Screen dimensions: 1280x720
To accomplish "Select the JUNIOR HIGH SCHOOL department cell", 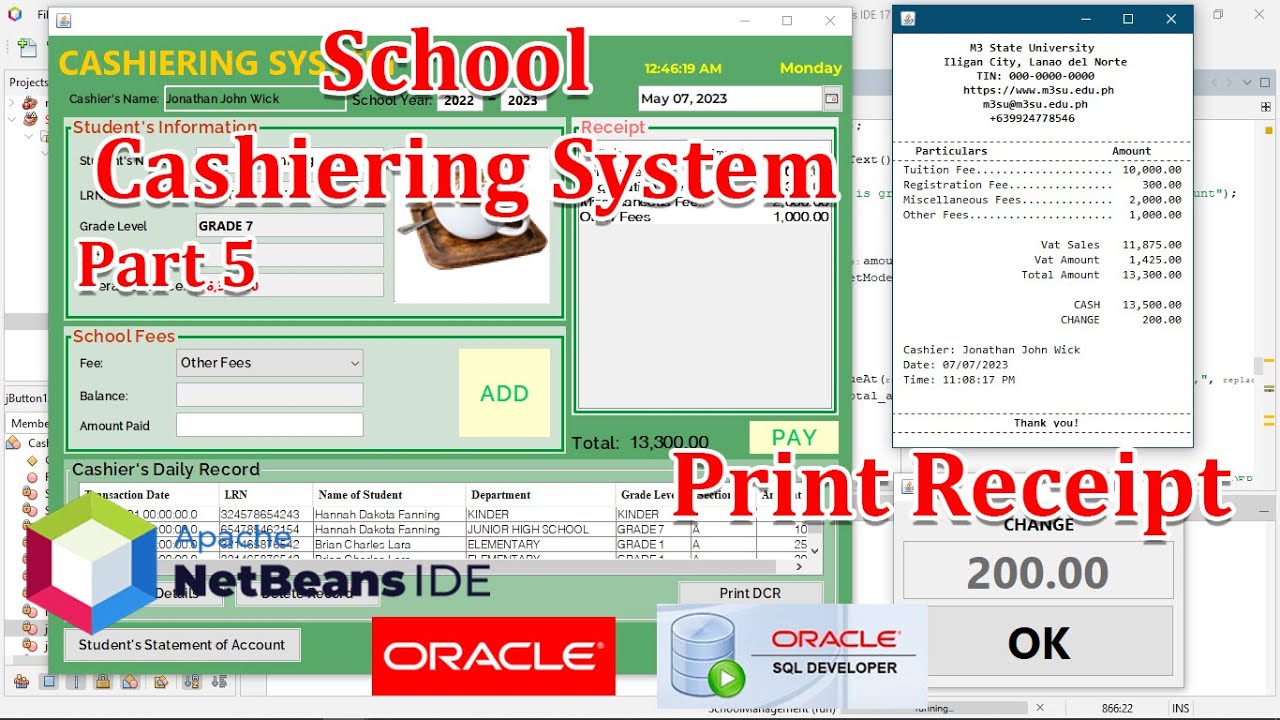I will 541,529.
